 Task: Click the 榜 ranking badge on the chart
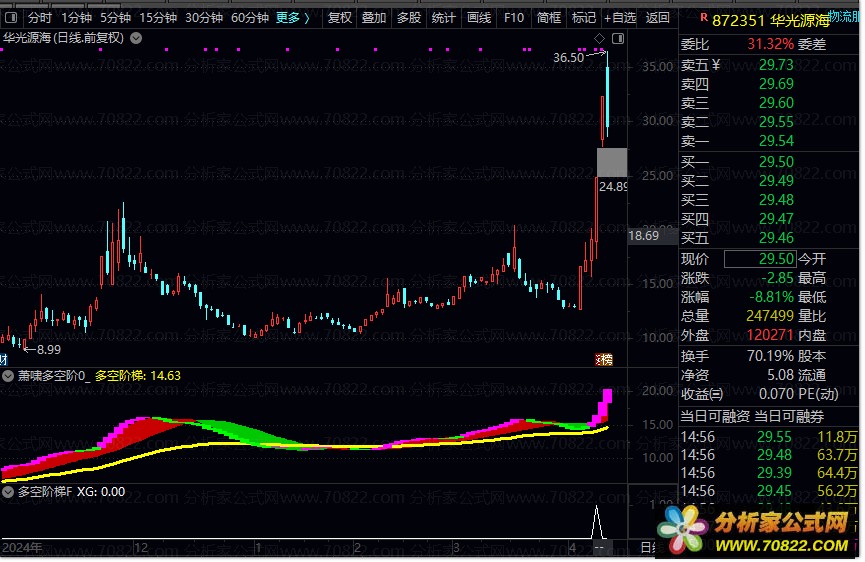click(x=603, y=358)
